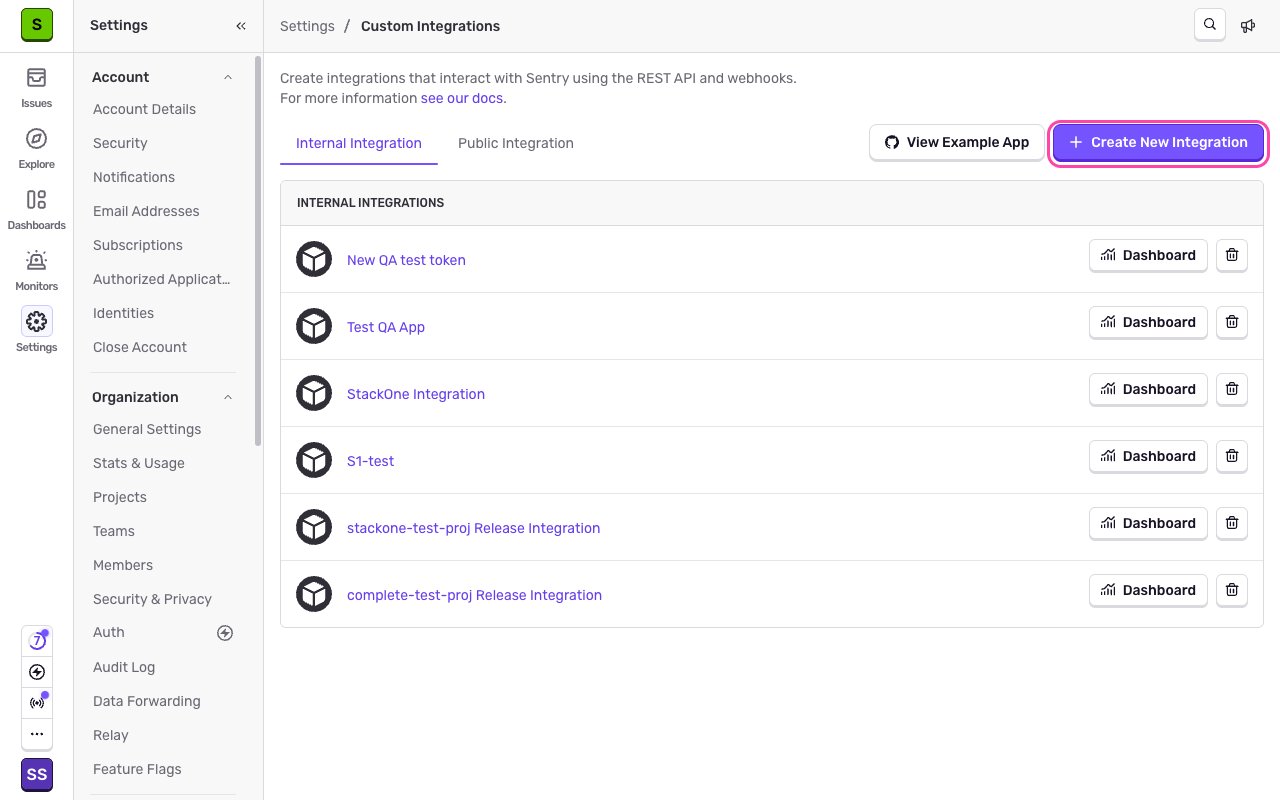Open Subscriptions settings
Screen dimensions: 1280x800
click(138, 245)
